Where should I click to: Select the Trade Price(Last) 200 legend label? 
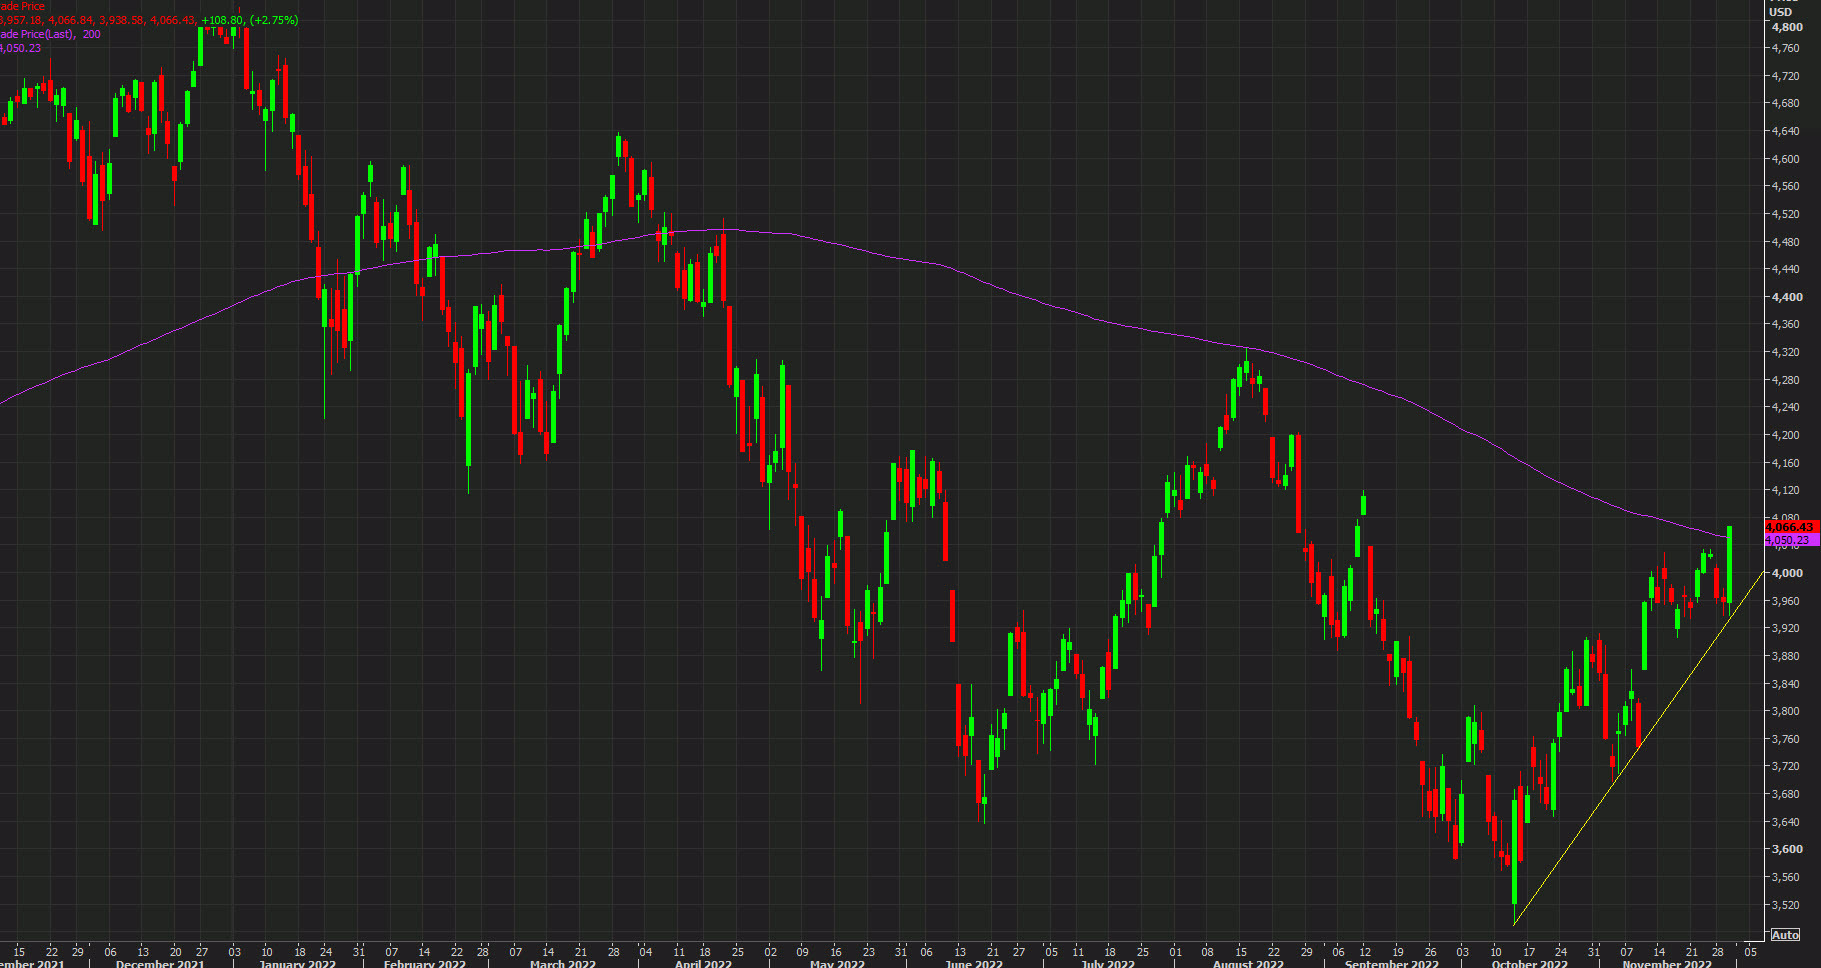(50, 34)
